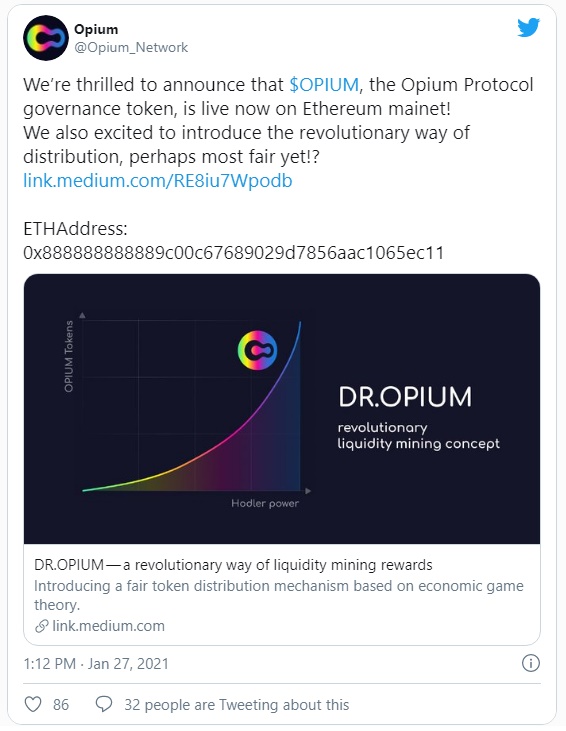Open the tweet info icon
Screen dimensions: 566x731
(531, 663)
